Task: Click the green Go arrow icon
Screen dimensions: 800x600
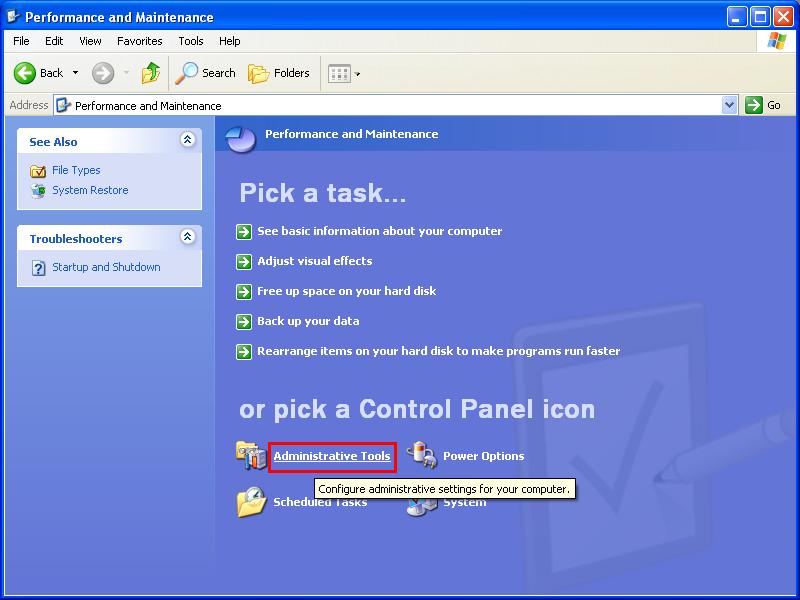Action: [754, 105]
